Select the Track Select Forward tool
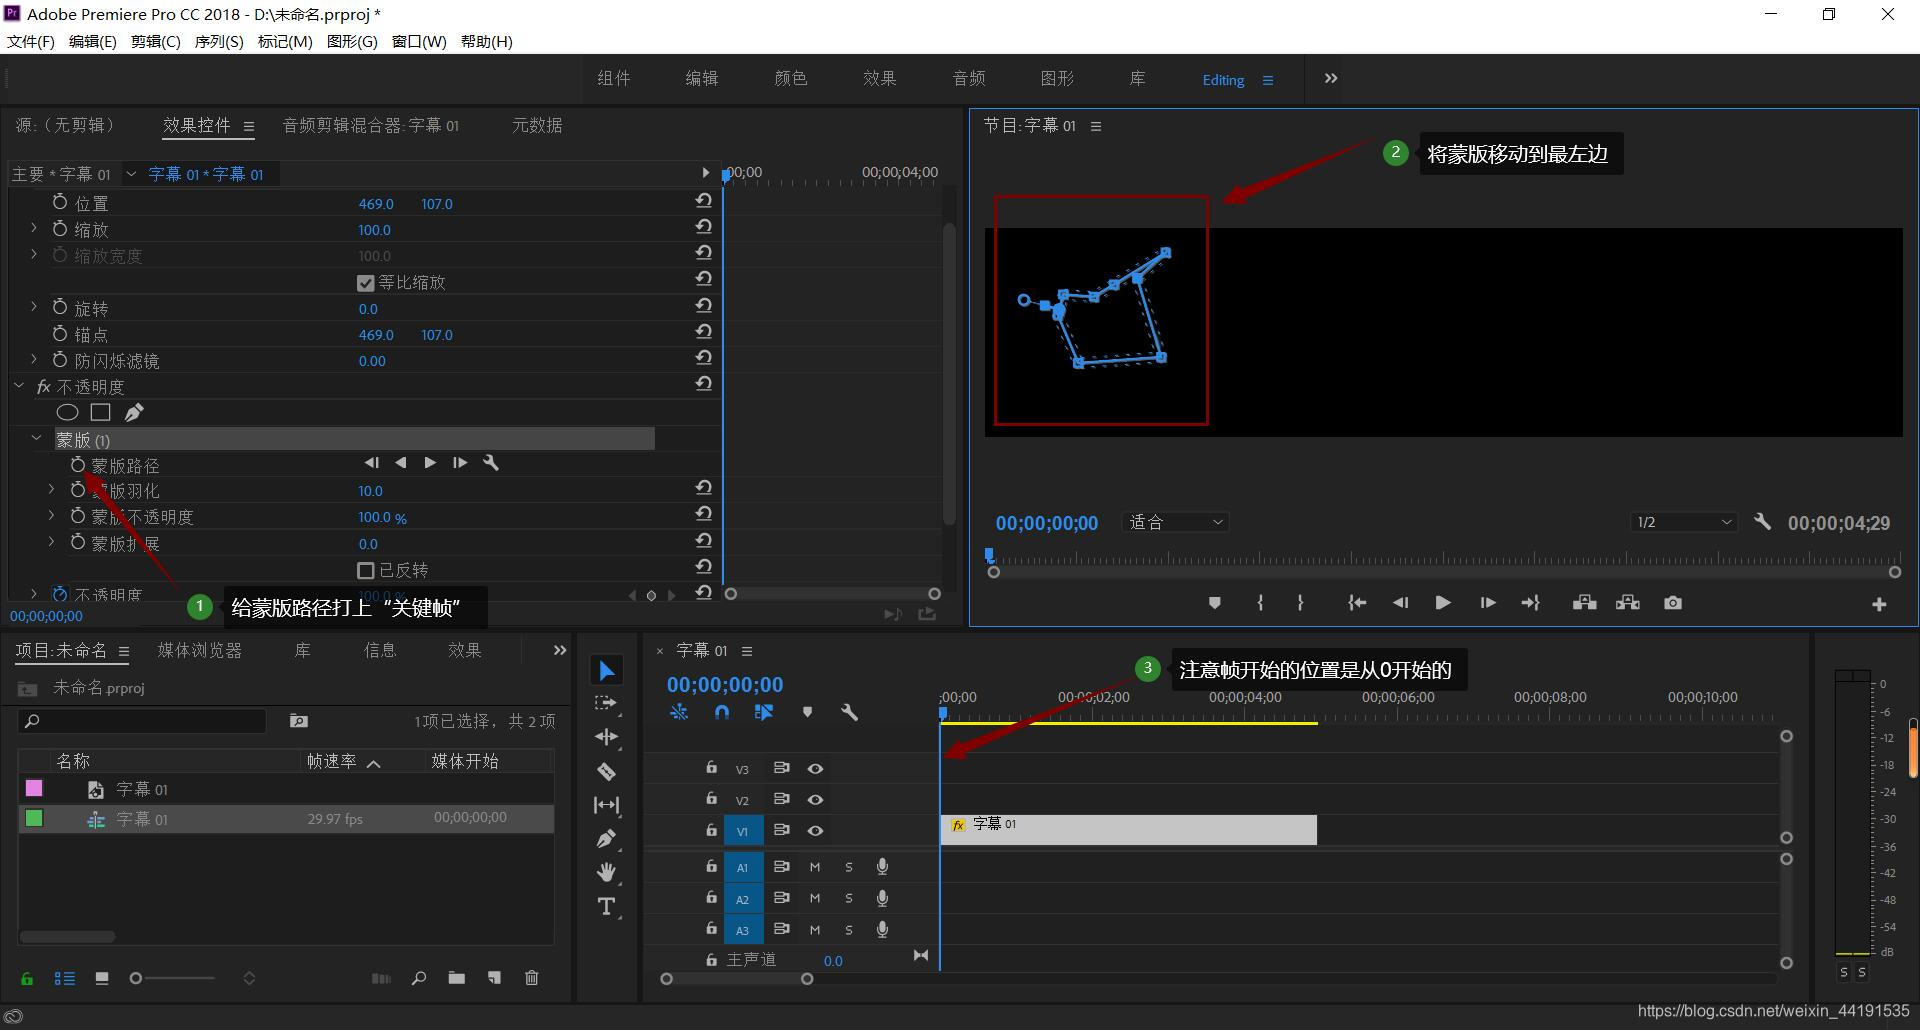 607,704
